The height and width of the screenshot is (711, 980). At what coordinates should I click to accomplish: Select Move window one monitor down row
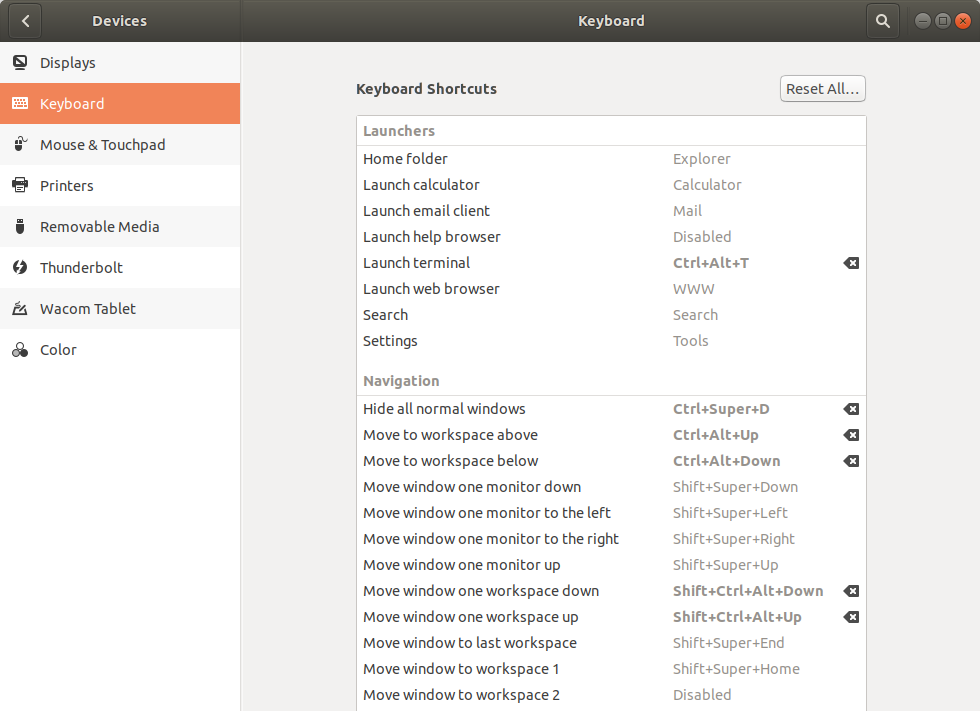(611, 487)
